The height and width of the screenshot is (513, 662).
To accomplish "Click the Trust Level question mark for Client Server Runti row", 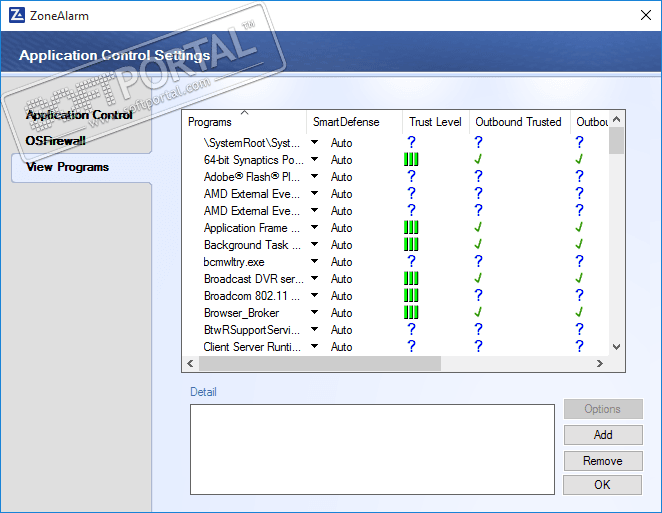I will [x=411, y=346].
